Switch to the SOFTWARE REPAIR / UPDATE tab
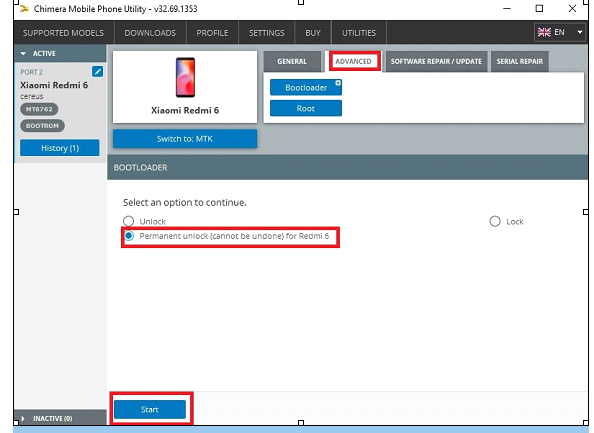Image resolution: width=594 pixels, height=433 pixels. (436, 61)
